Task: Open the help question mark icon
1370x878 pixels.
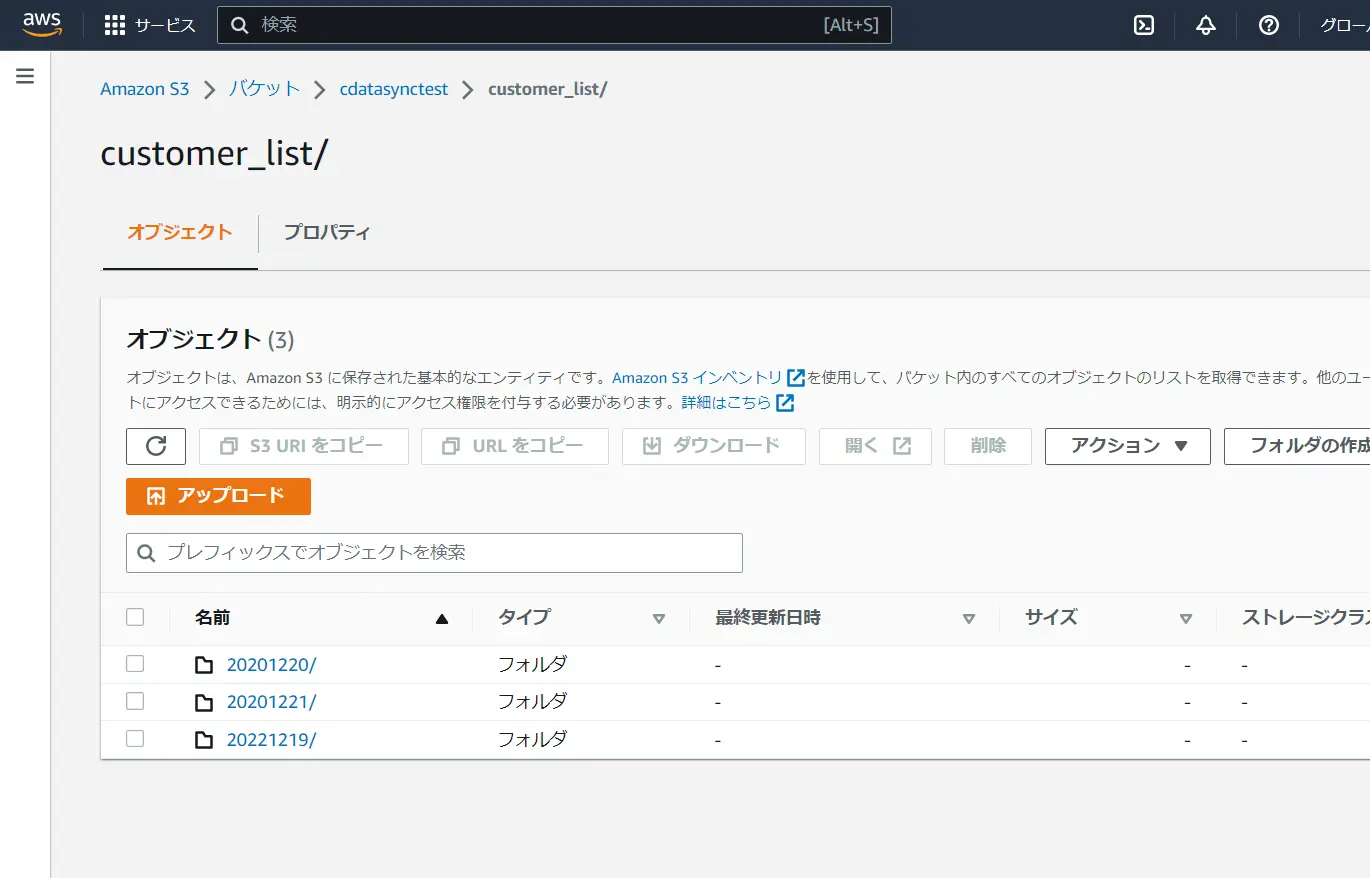Action: 1269,25
